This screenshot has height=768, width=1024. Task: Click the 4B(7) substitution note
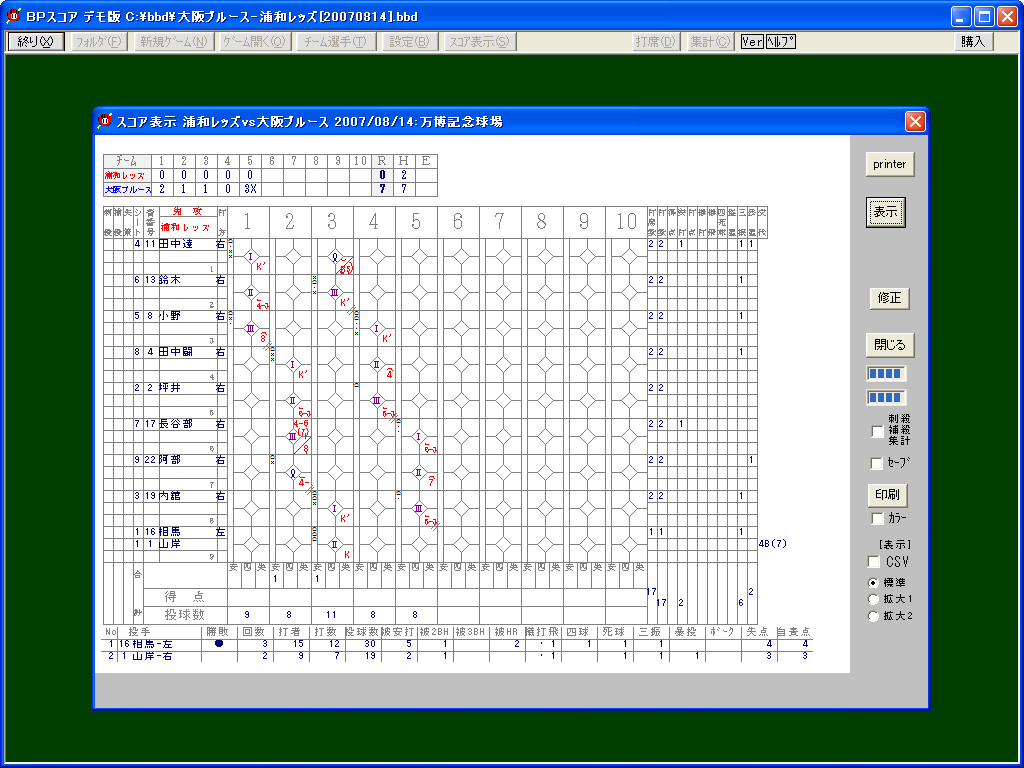pos(773,543)
